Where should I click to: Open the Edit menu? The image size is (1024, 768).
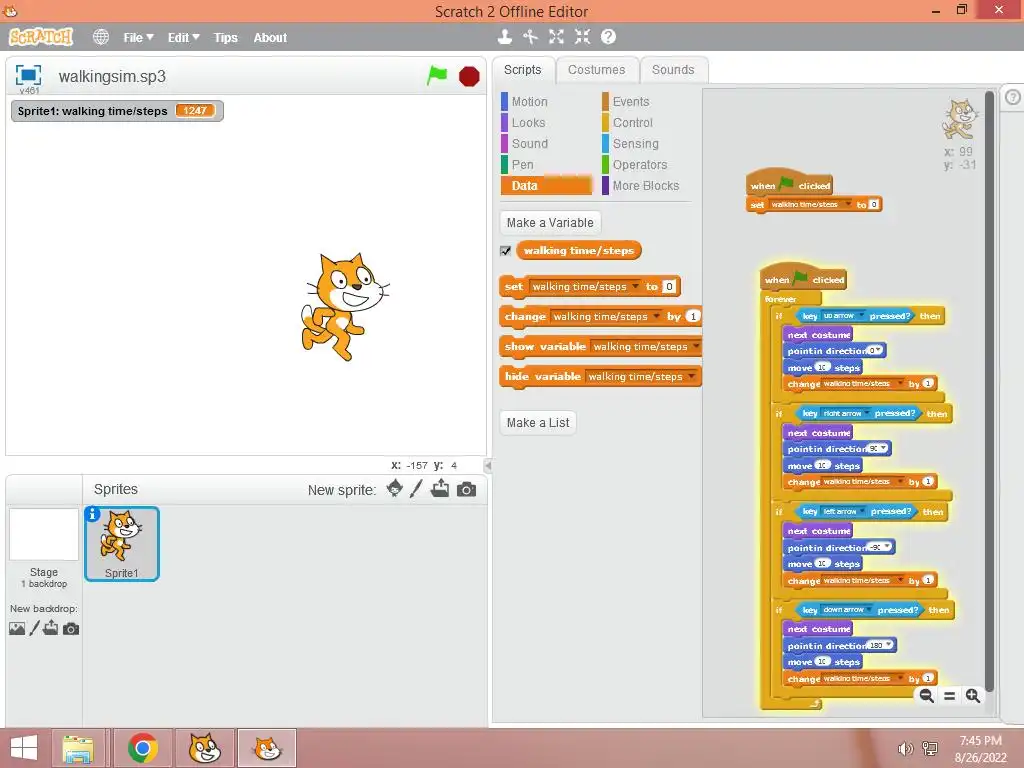(184, 38)
